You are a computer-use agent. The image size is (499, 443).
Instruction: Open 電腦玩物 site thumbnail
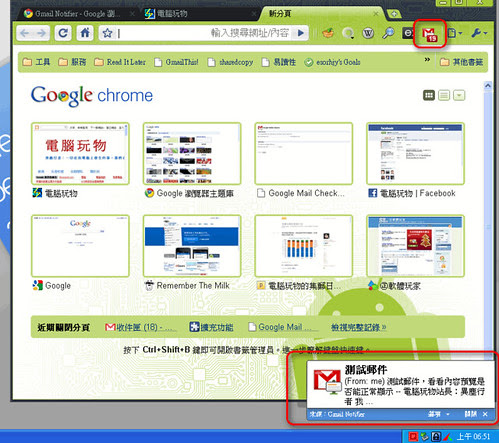click(80, 154)
